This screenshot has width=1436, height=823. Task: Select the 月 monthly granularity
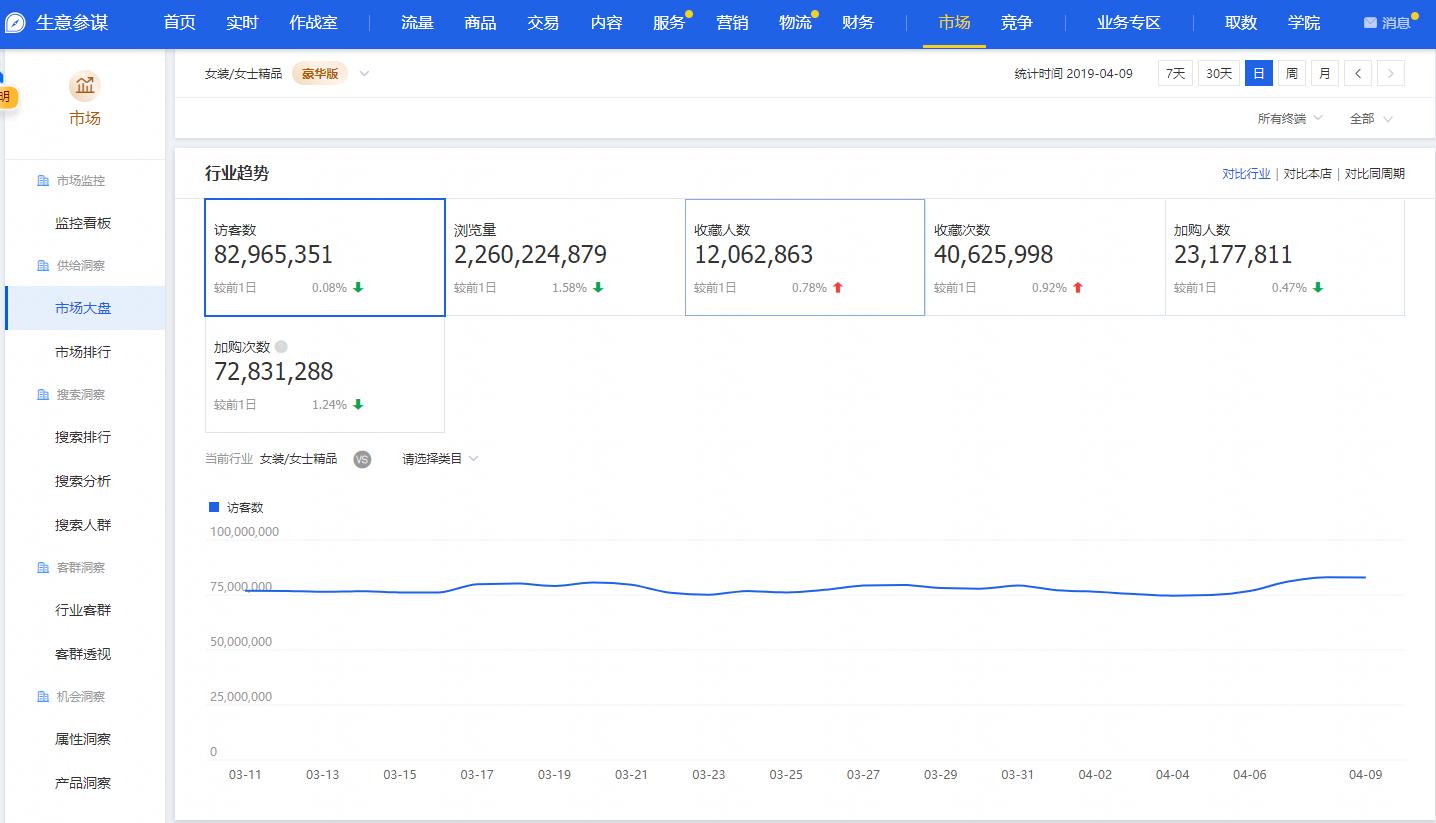coord(1325,73)
